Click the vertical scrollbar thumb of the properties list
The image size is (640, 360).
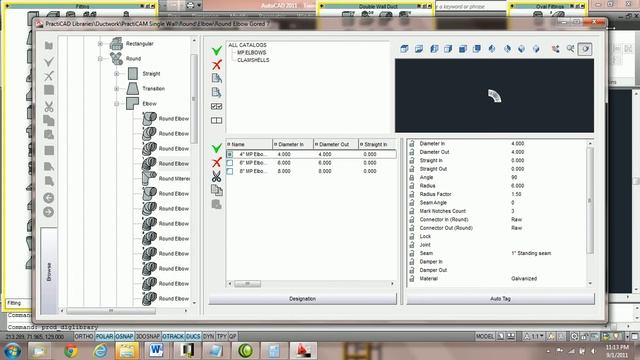(x=590, y=200)
